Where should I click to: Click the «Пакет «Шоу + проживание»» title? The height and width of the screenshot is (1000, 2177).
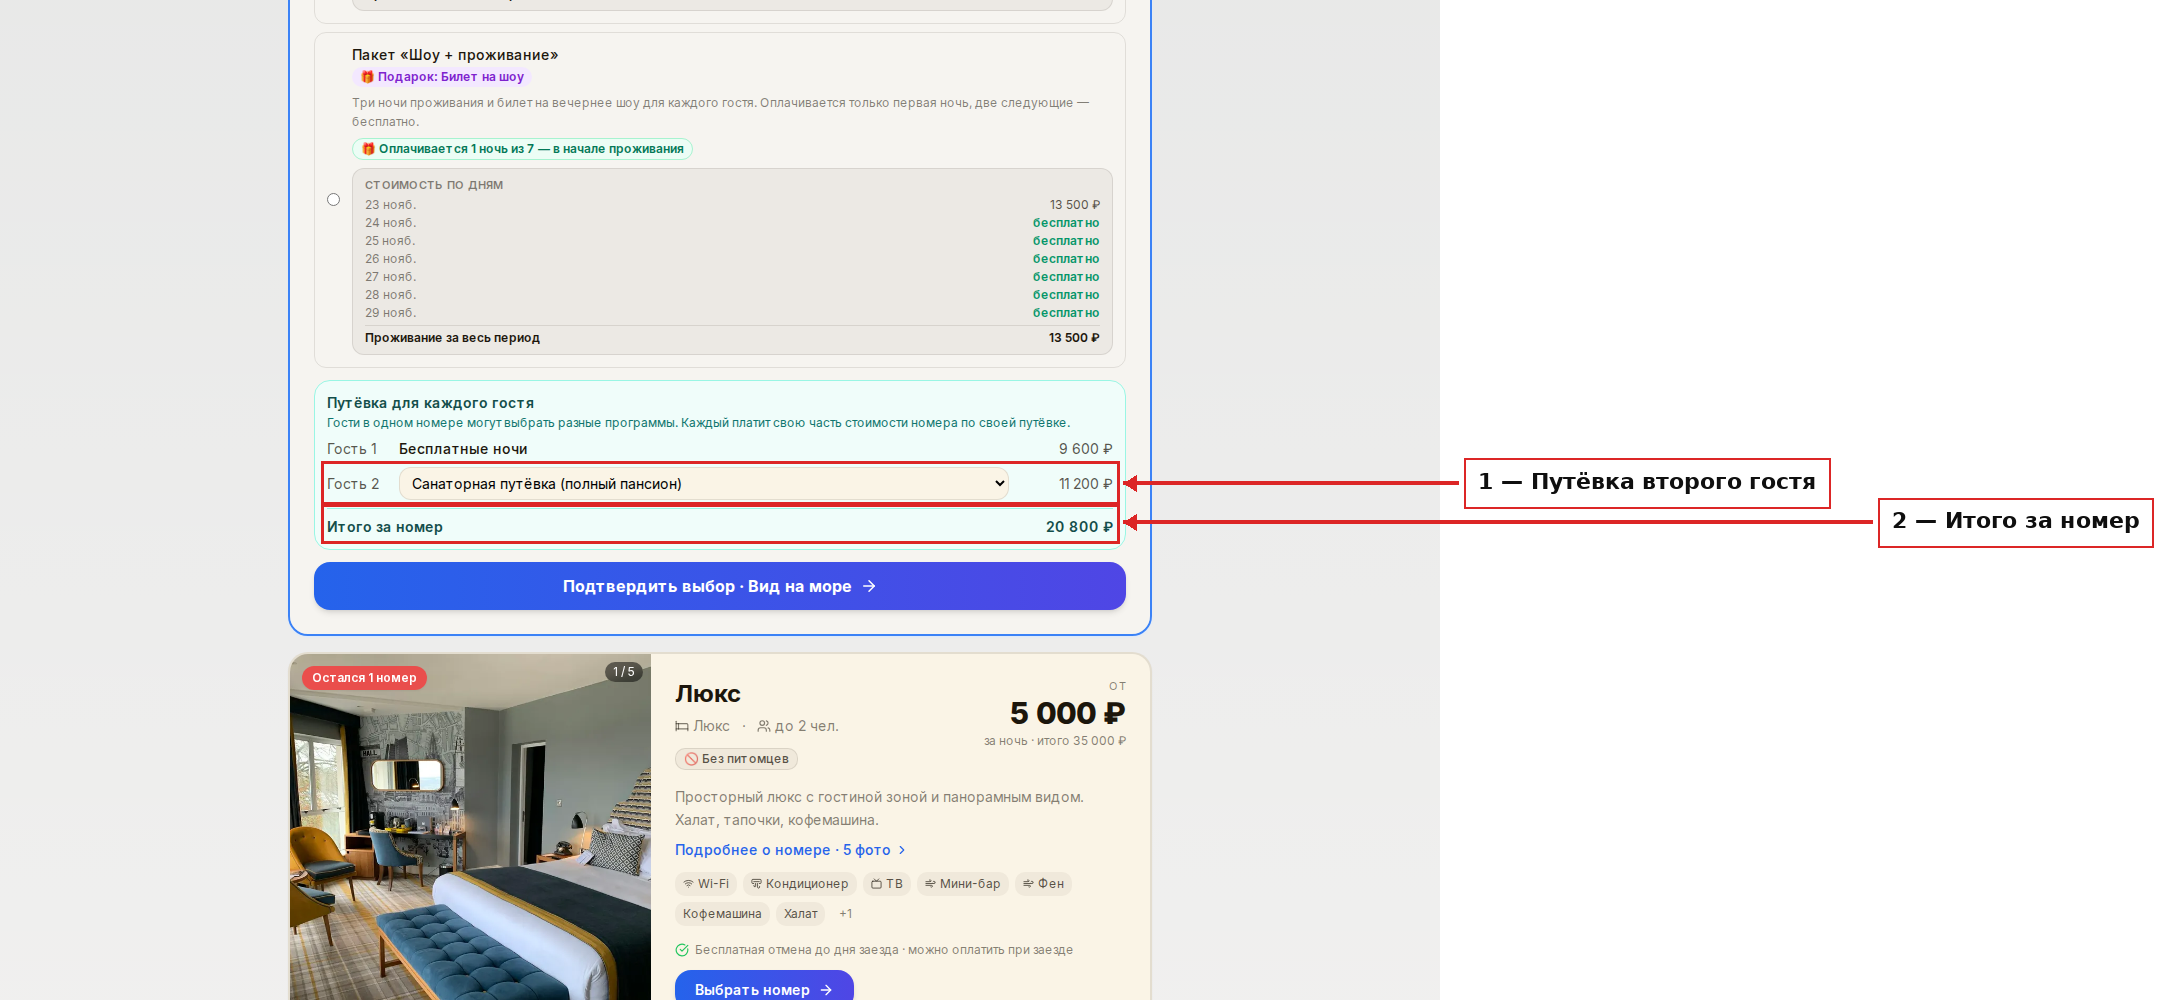(455, 55)
